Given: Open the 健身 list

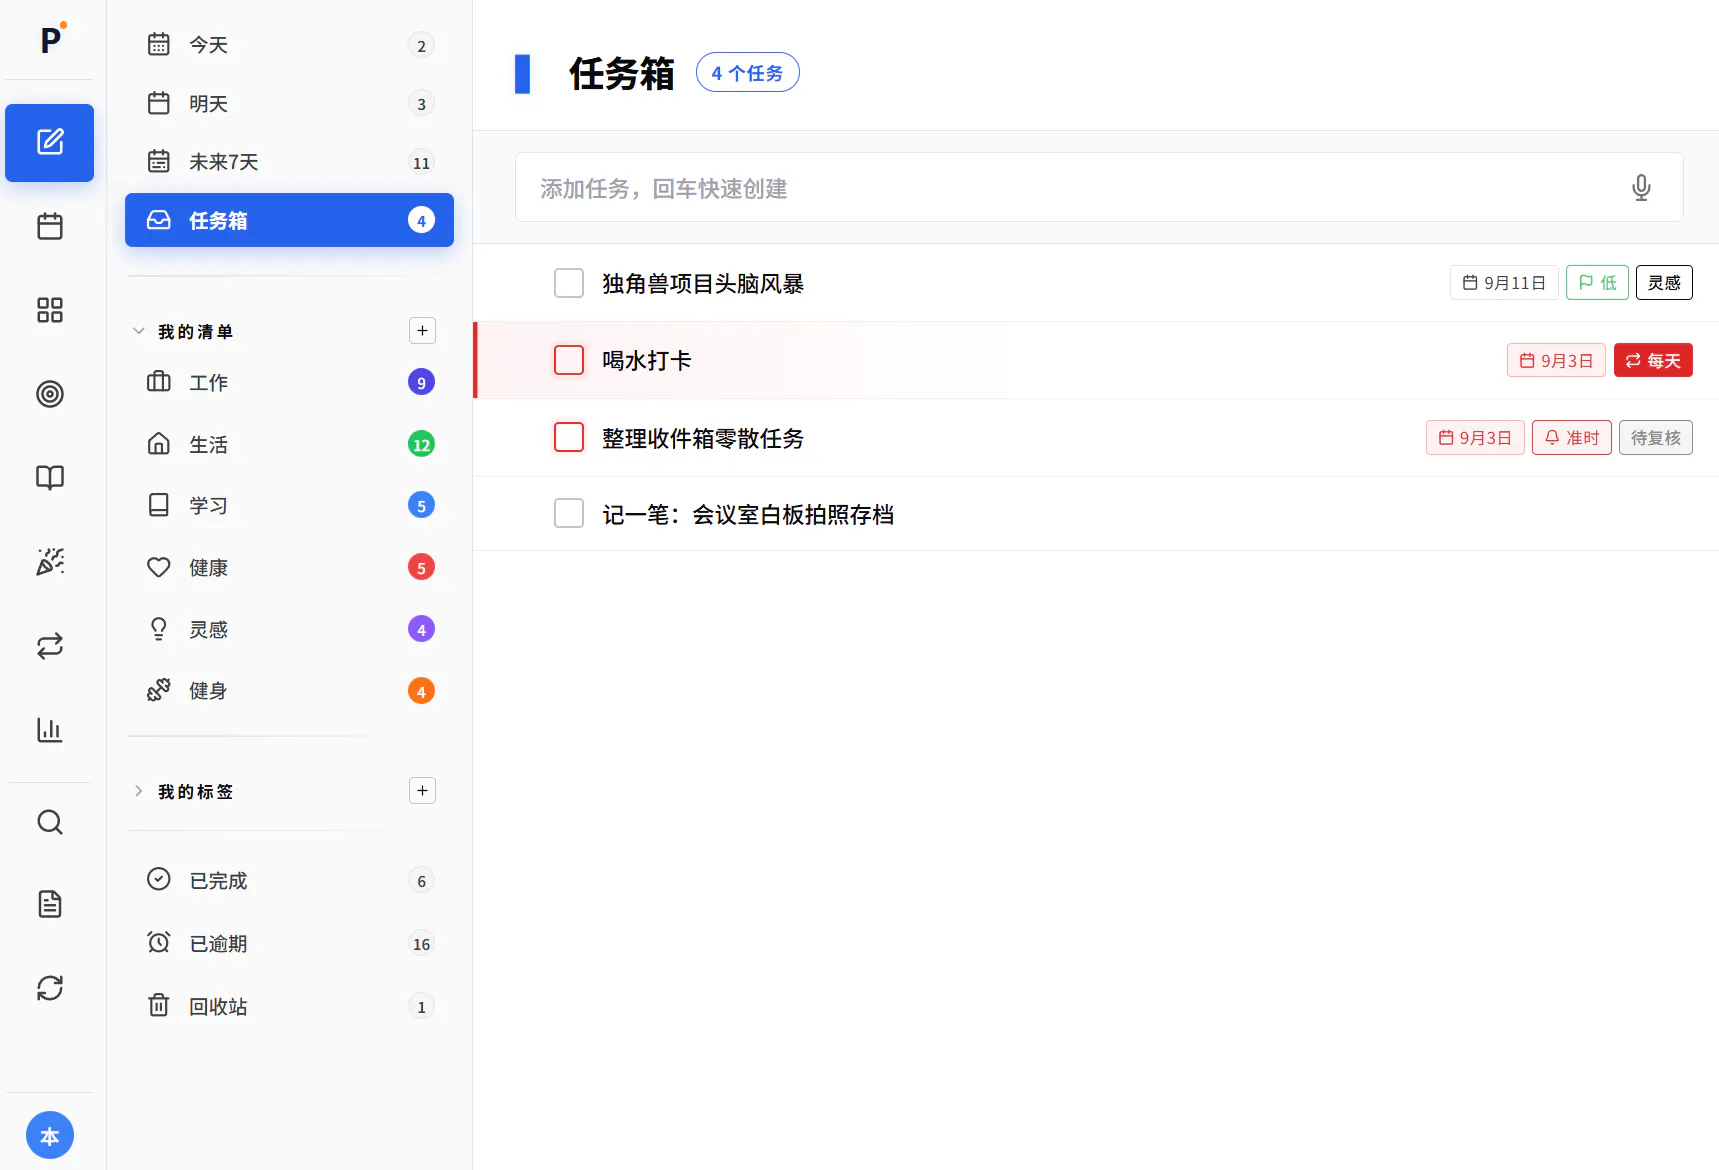Looking at the screenshot, I should coord(290,691).
